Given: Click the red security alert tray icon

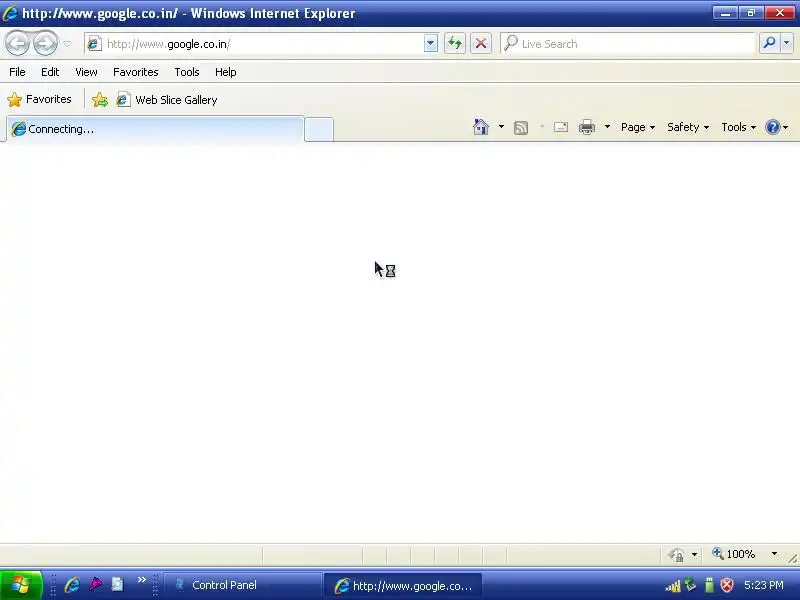Looking at the screenshot, I should 727,585.
